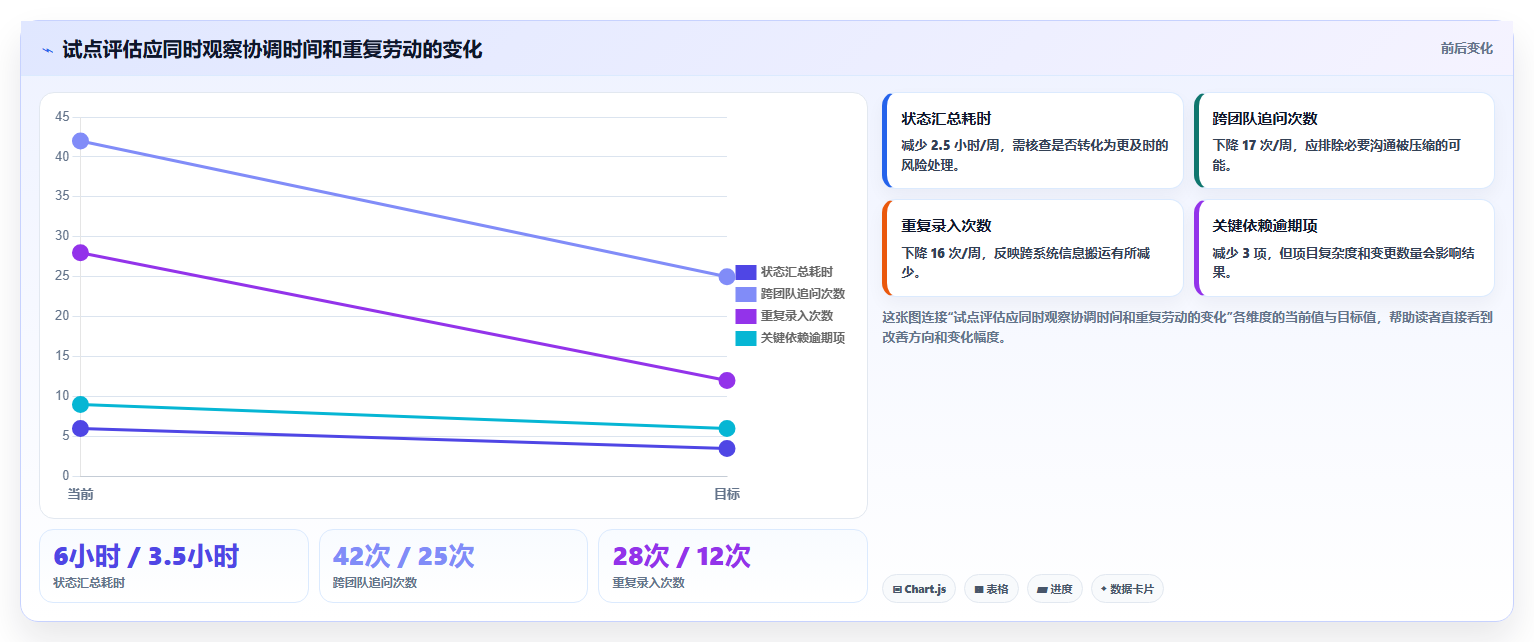The image size is (1534, 642).
Task: Click the 25 data point at 目标
Action: [x=727, y=277]
